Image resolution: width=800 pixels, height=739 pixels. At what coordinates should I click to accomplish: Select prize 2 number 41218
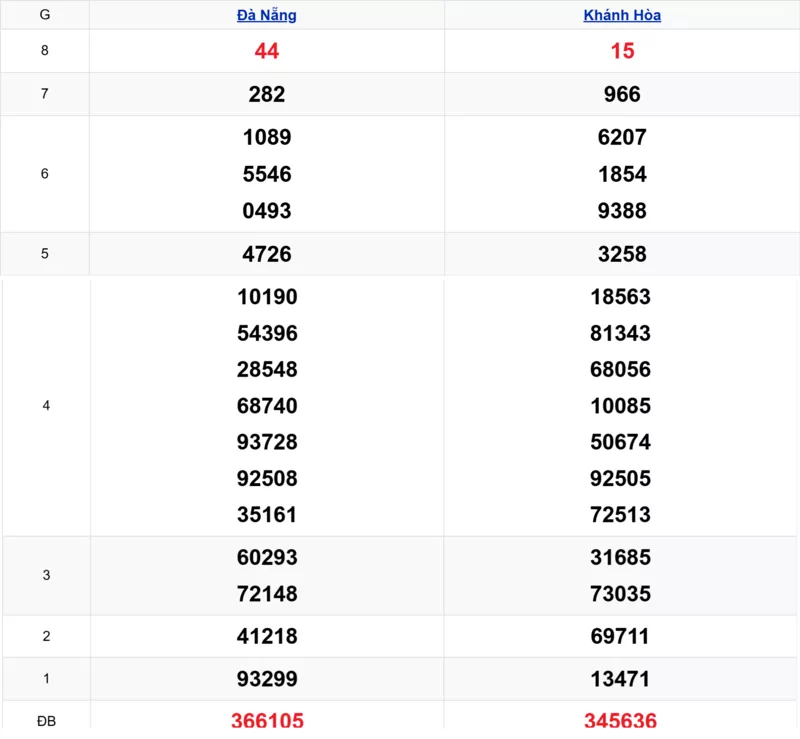(x=267, y=636)
